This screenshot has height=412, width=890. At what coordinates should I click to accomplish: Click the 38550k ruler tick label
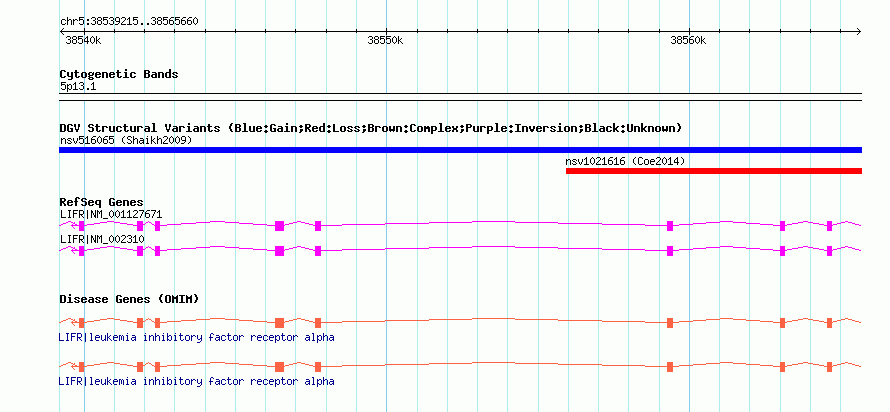(385, 40)
